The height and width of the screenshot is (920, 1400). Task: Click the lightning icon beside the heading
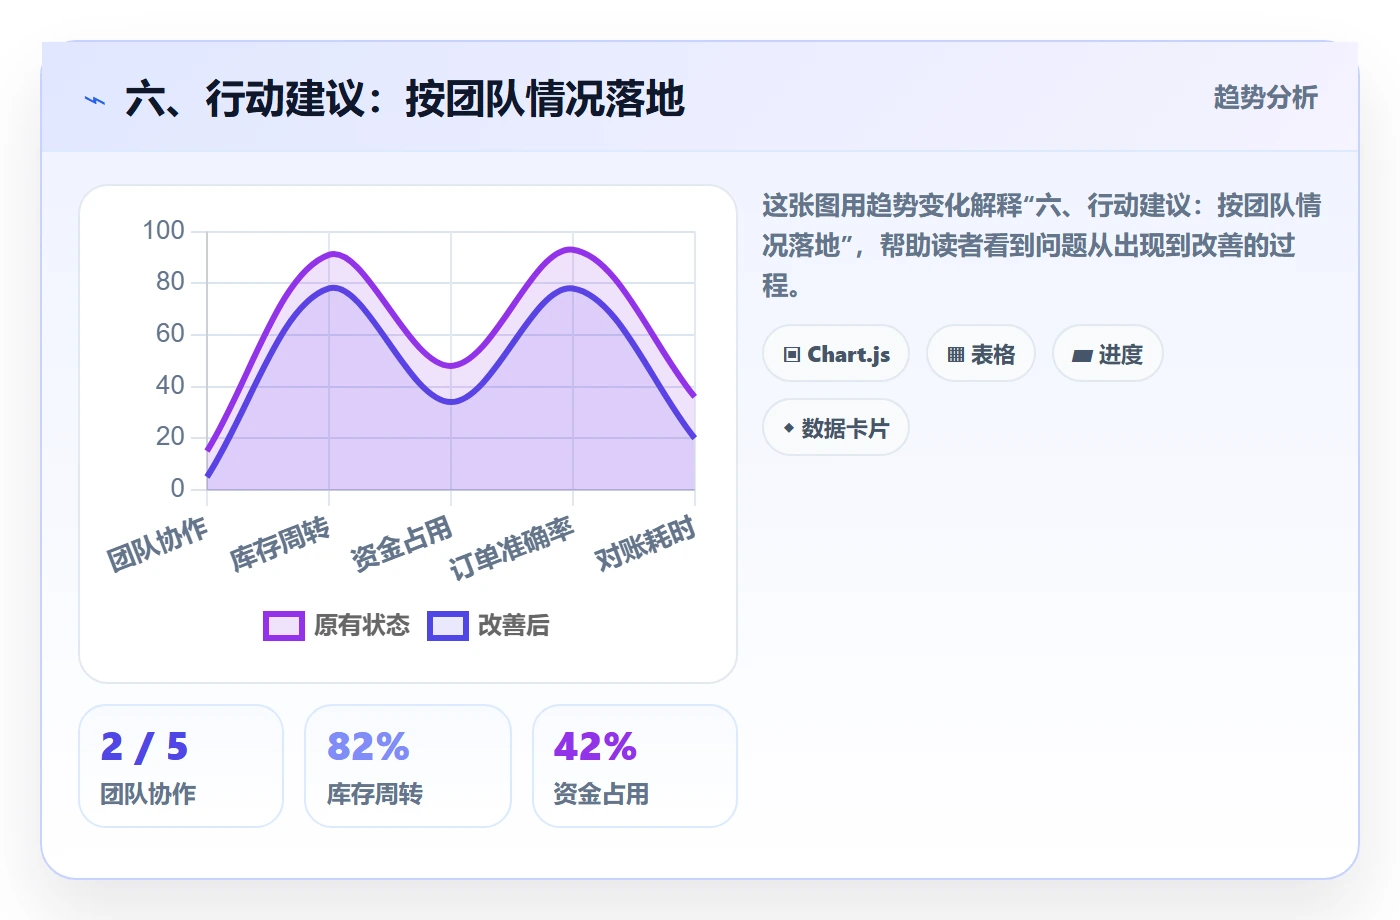click(x=95, y=100)
